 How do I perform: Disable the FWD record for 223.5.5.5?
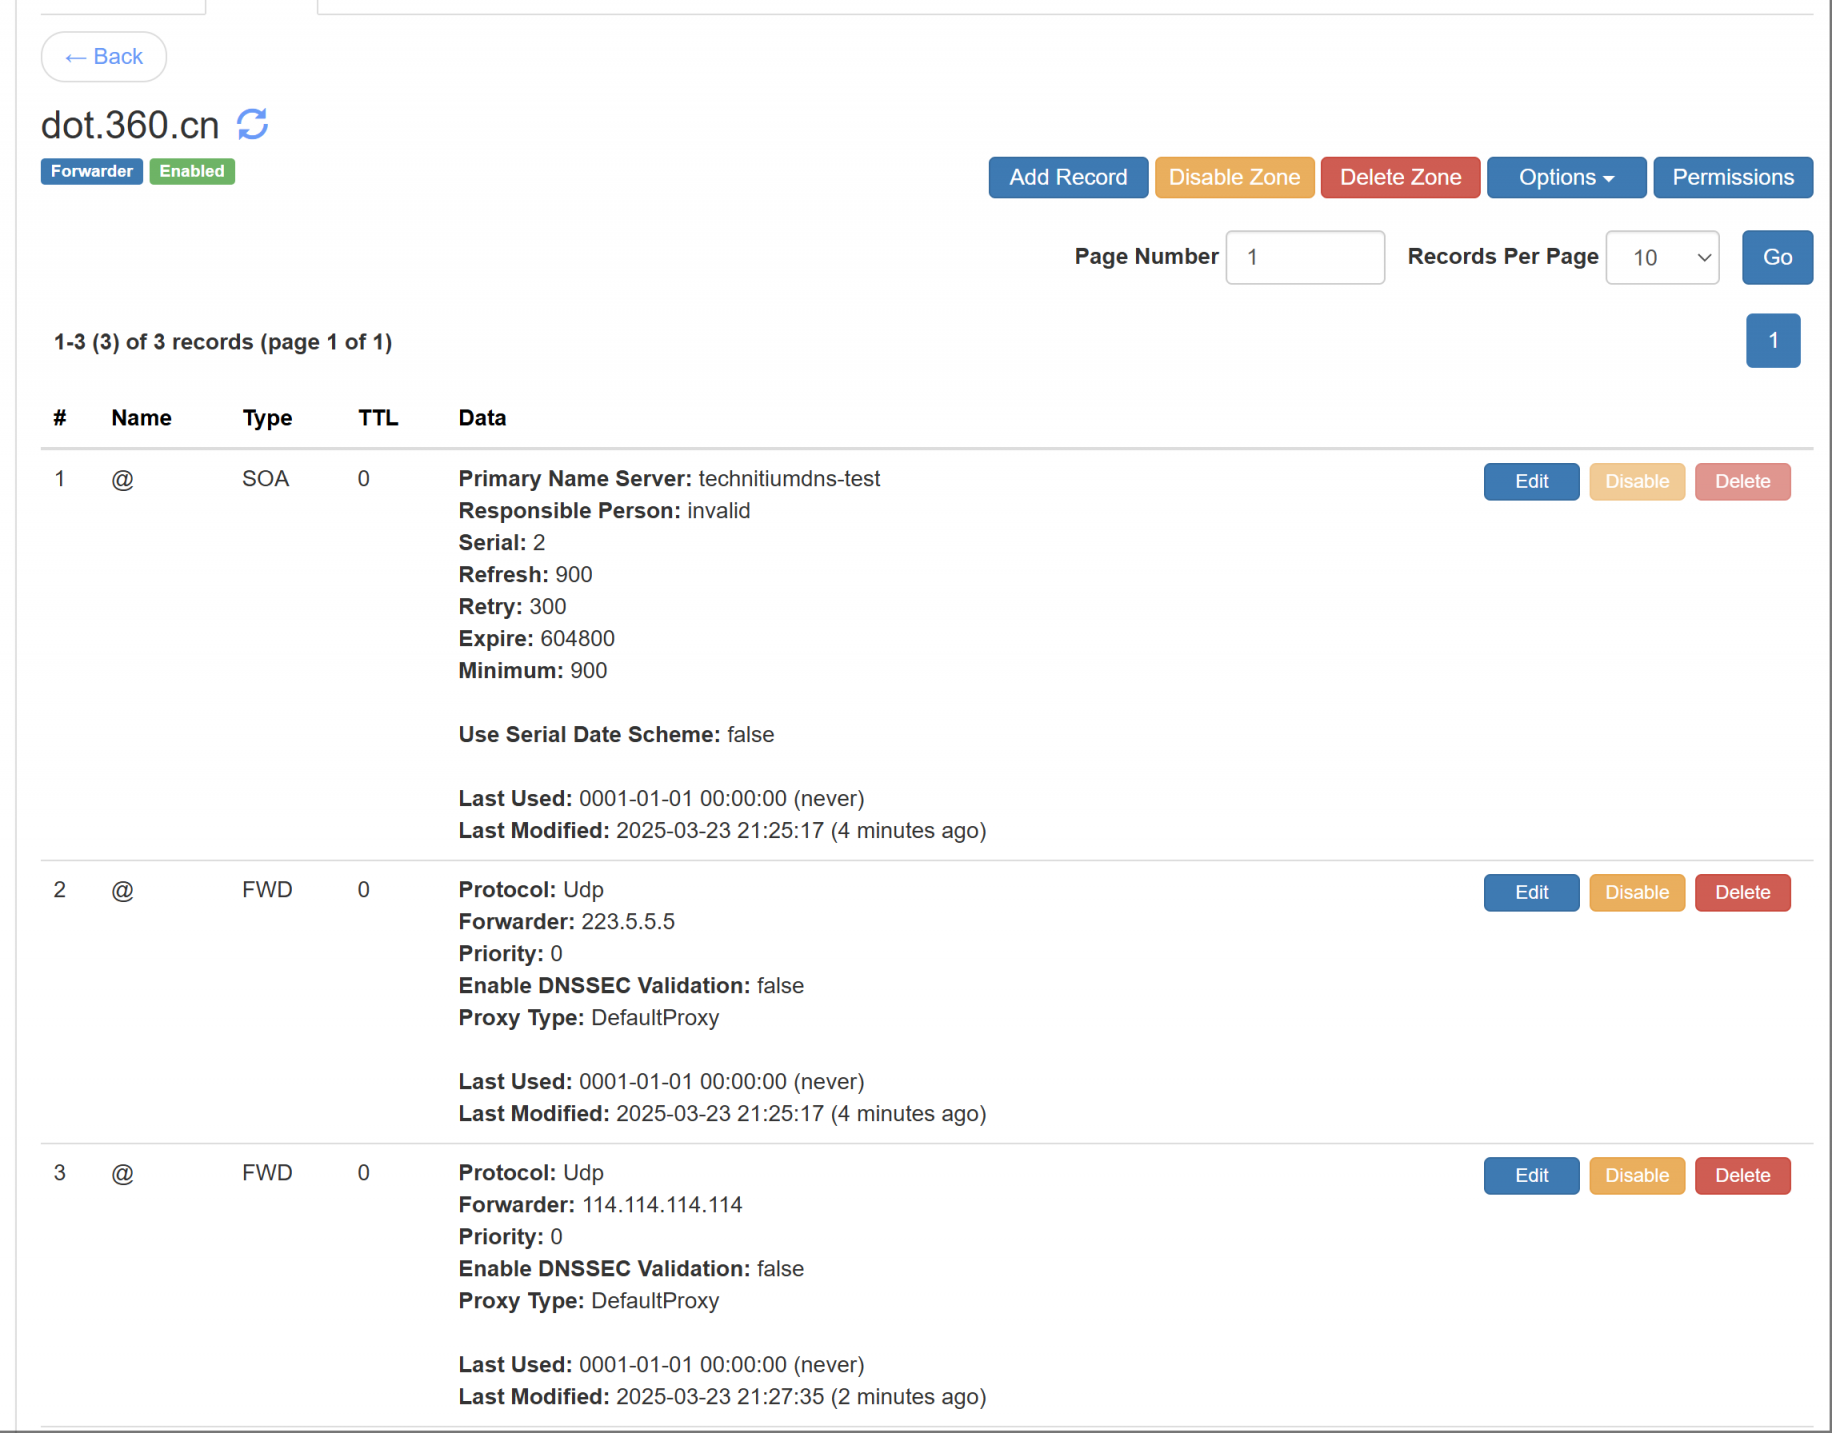[x=1636, y=892]
